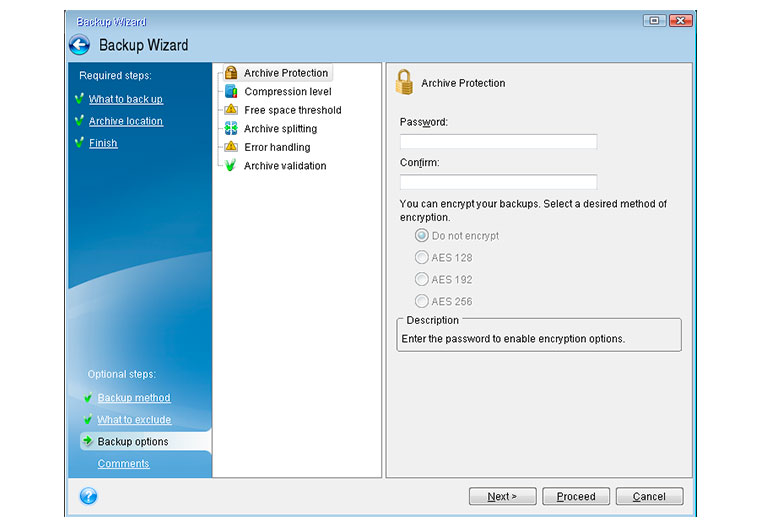The image size is (760, 532).
Task: Select Error handling option
Action: click(277, 147)
